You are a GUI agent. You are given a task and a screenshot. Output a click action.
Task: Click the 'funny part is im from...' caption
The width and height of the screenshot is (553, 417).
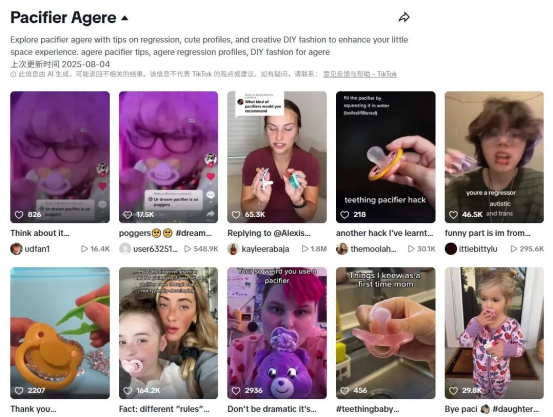tap(487, 233)
